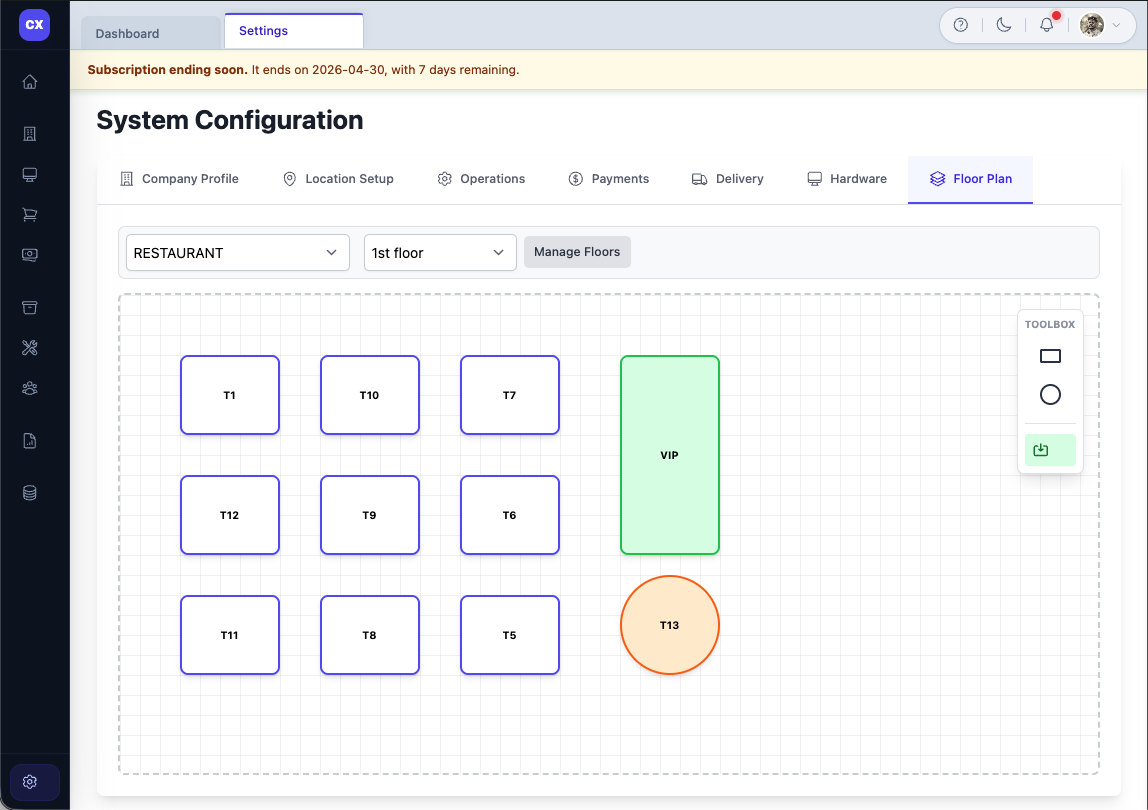Open the Hardware tab
This screenshot has height=810, width=1148.
847,179
